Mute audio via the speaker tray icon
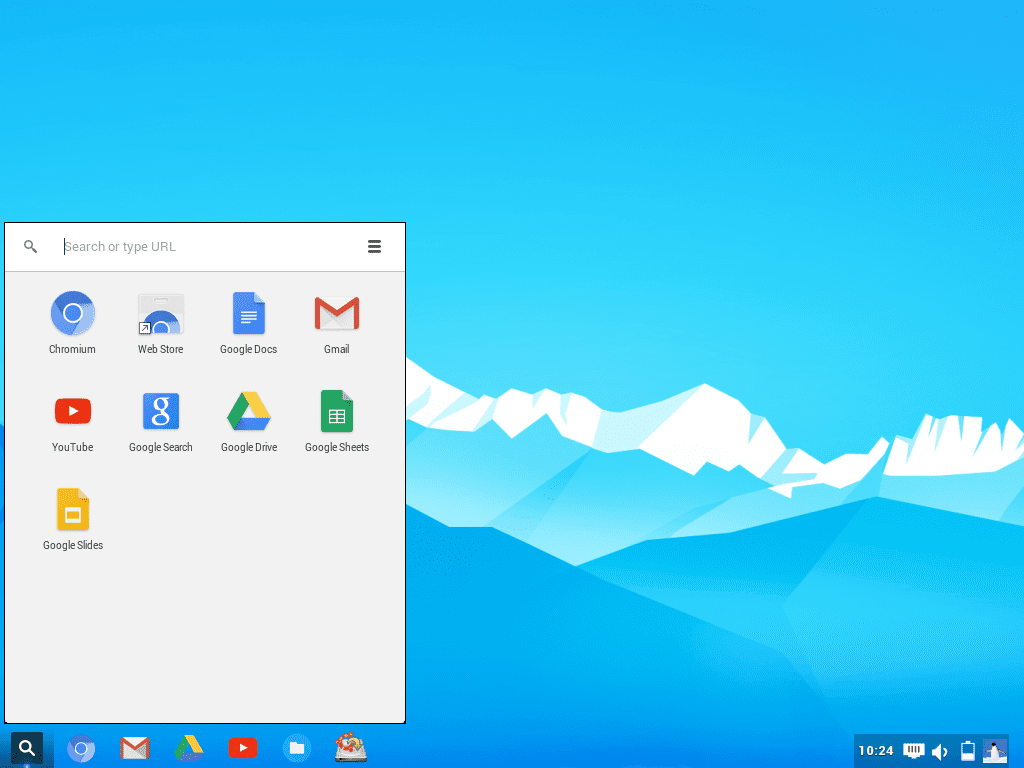This screenshot has height=768, width=1024. point(940,750)
